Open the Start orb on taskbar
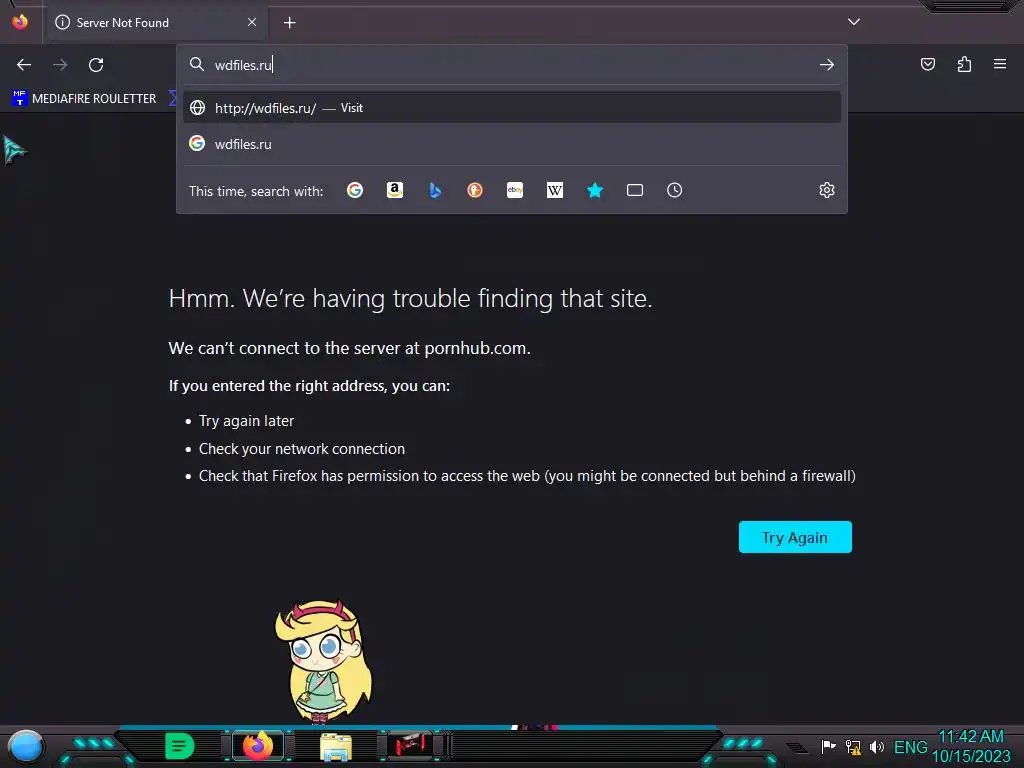 click(x=25, y=746)
